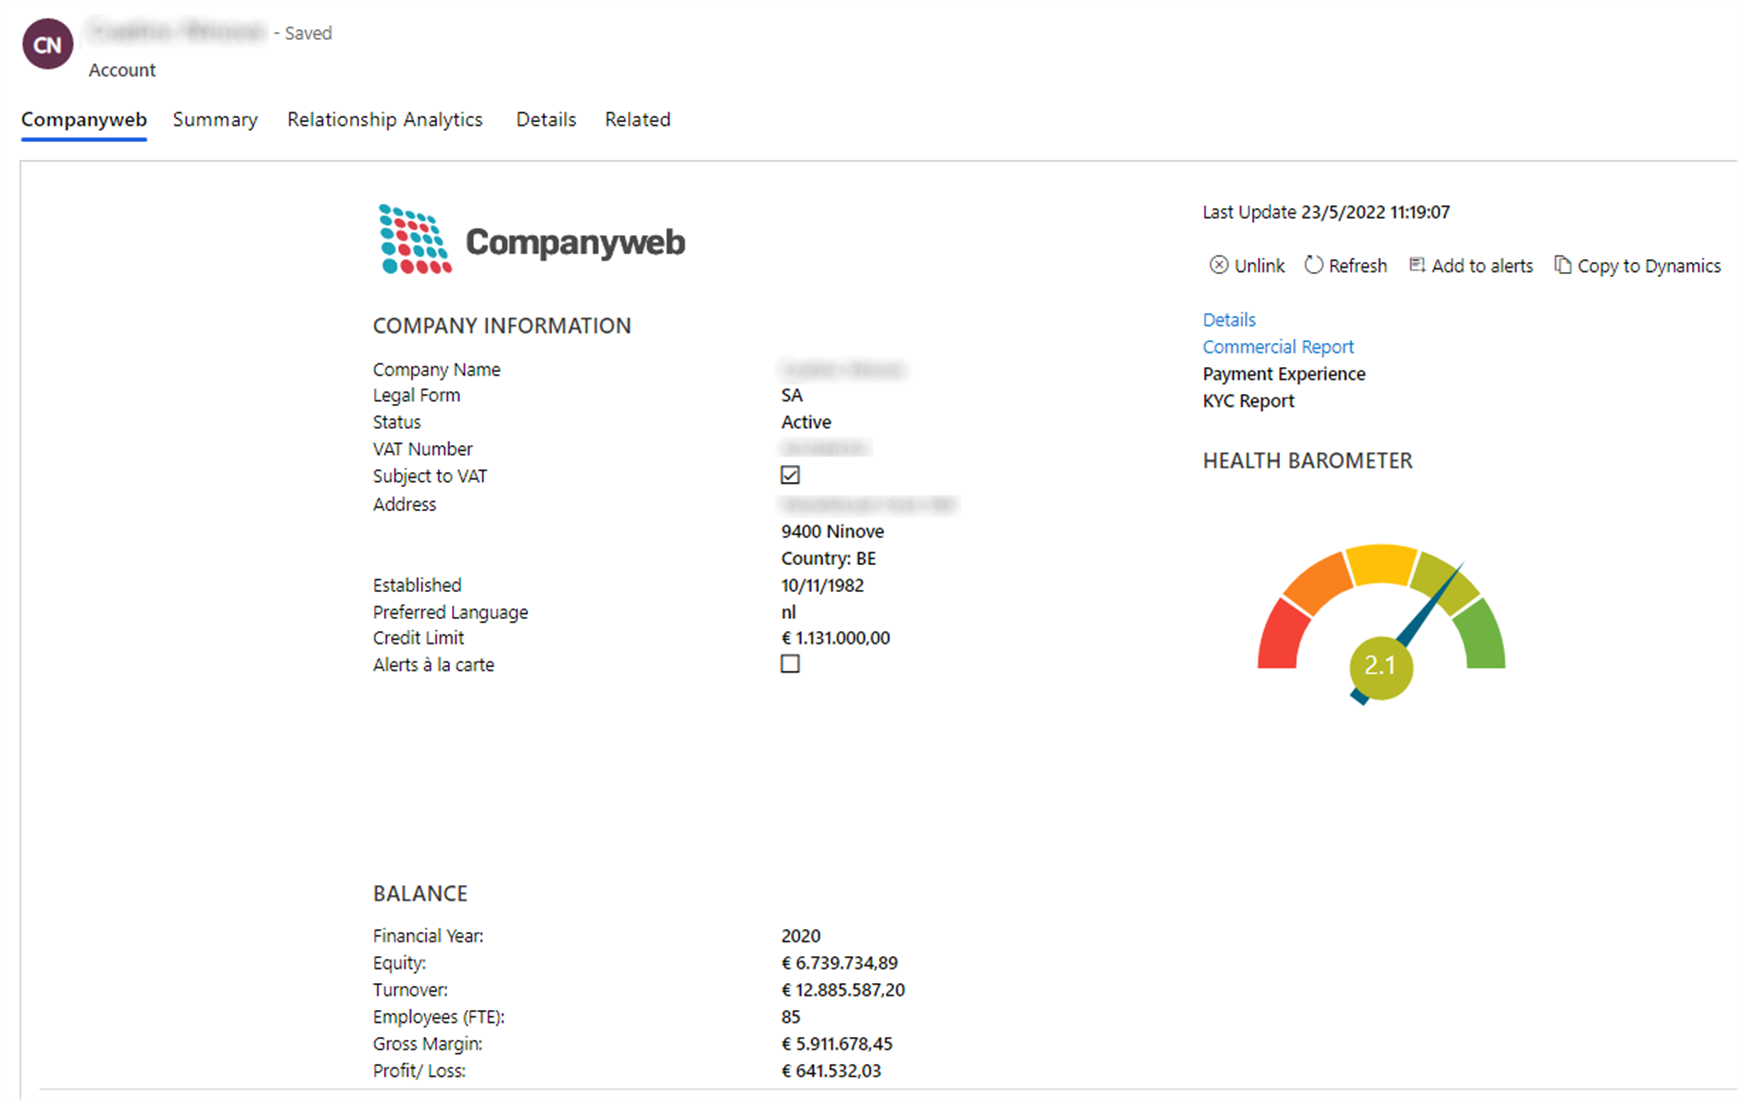1738x1100 pixels.
Task: Click the Payment Experience report entry
Action: (1284, 374)
